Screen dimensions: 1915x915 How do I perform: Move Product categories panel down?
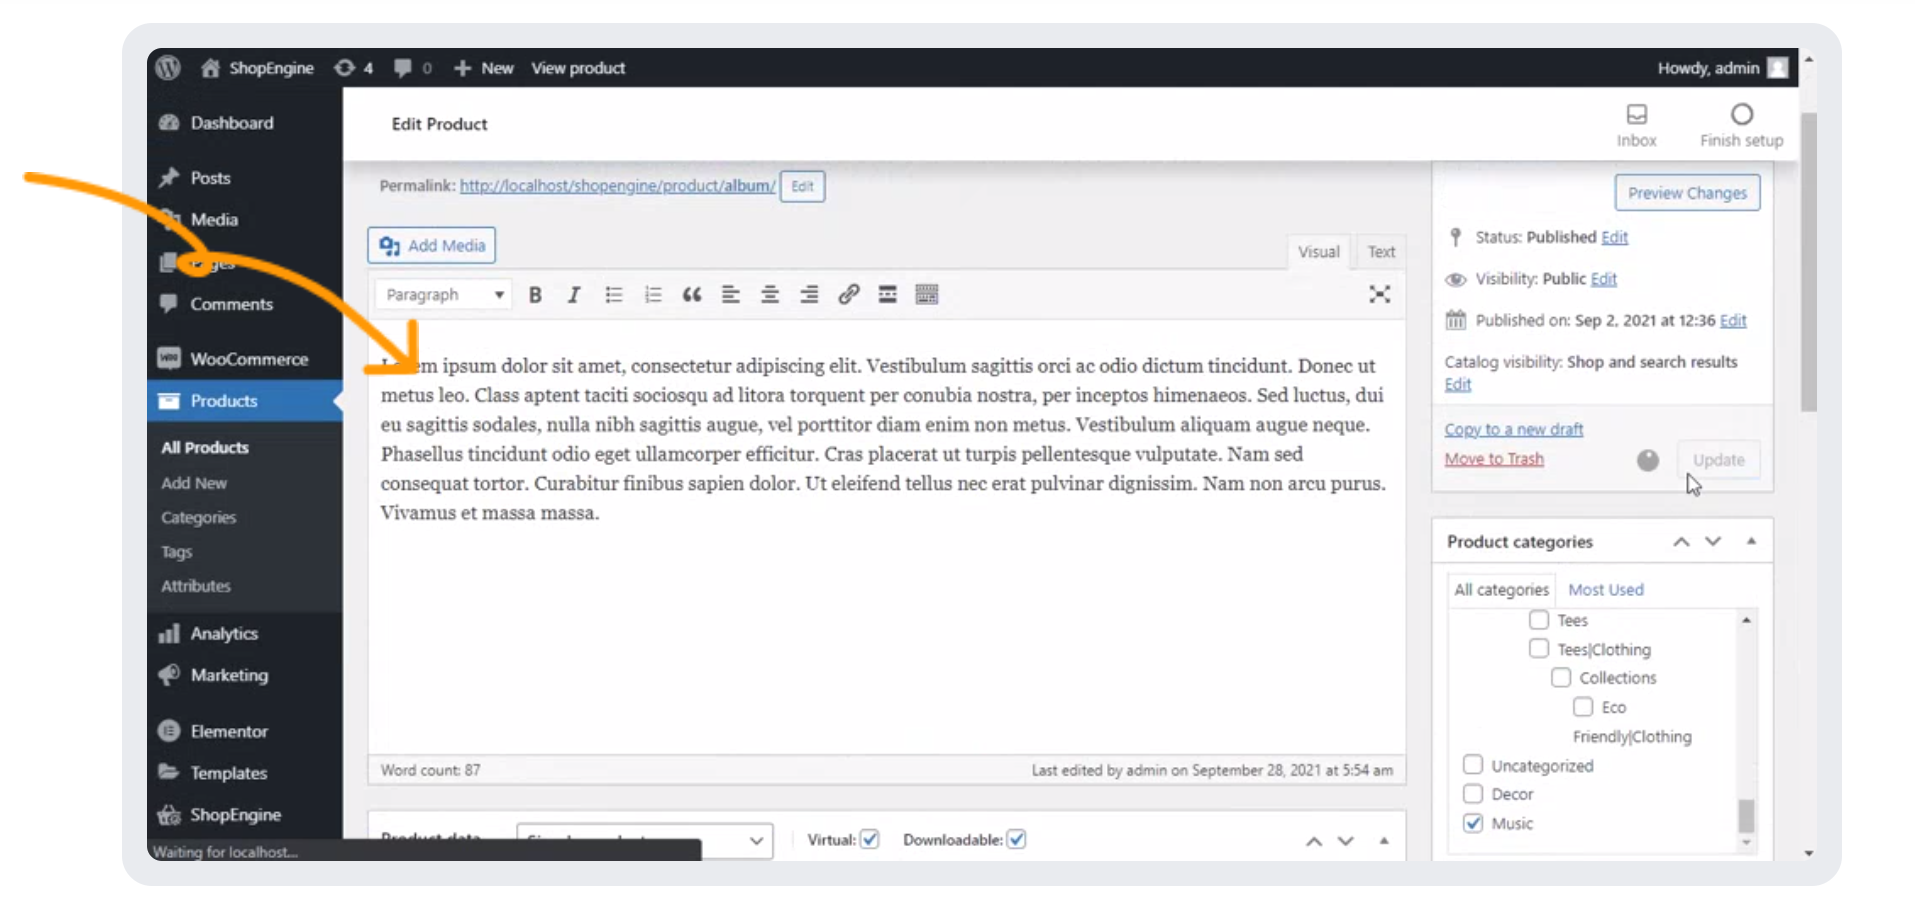pyautogui.click(x=1713, y=542)
